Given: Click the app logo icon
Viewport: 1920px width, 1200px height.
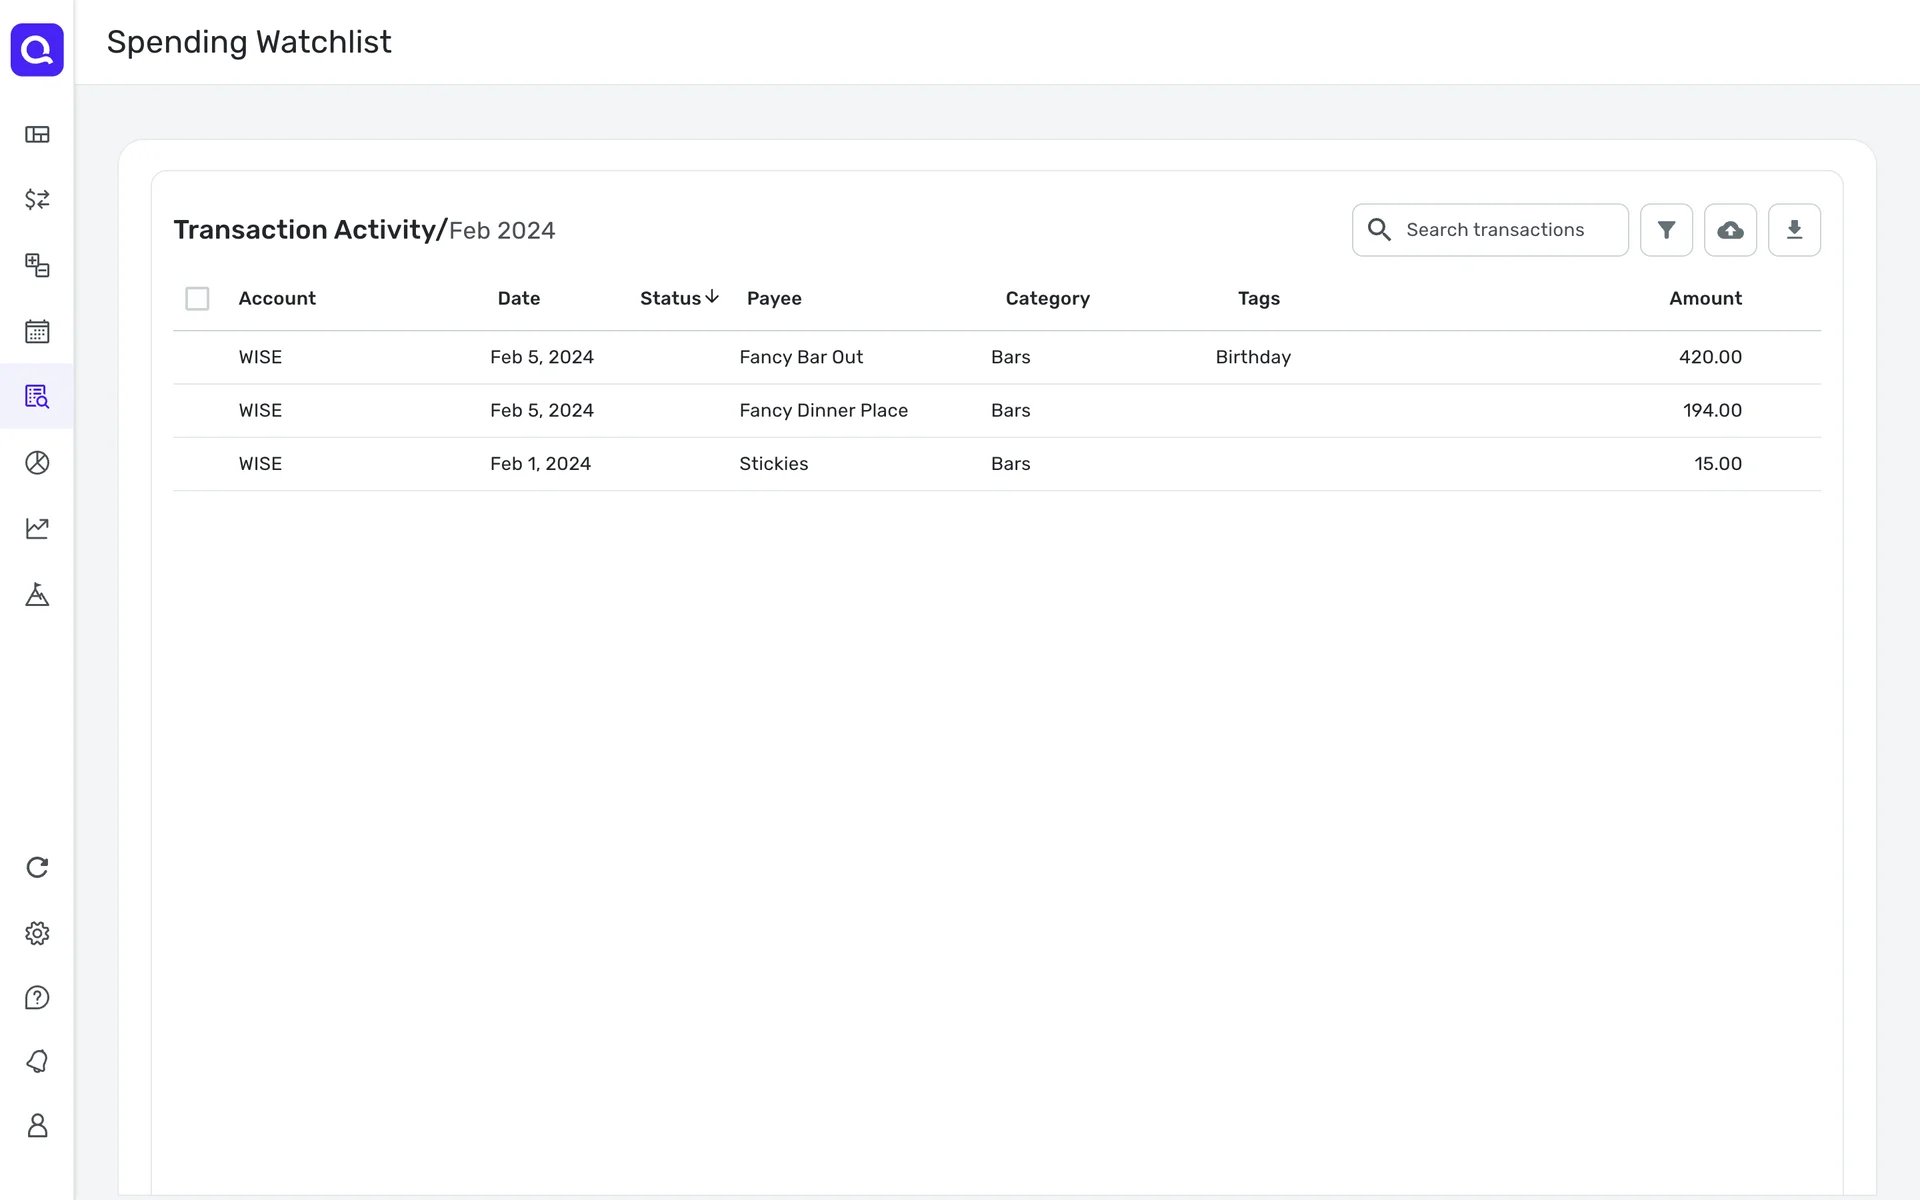Looking at the screenshot, I should point(37,50).
